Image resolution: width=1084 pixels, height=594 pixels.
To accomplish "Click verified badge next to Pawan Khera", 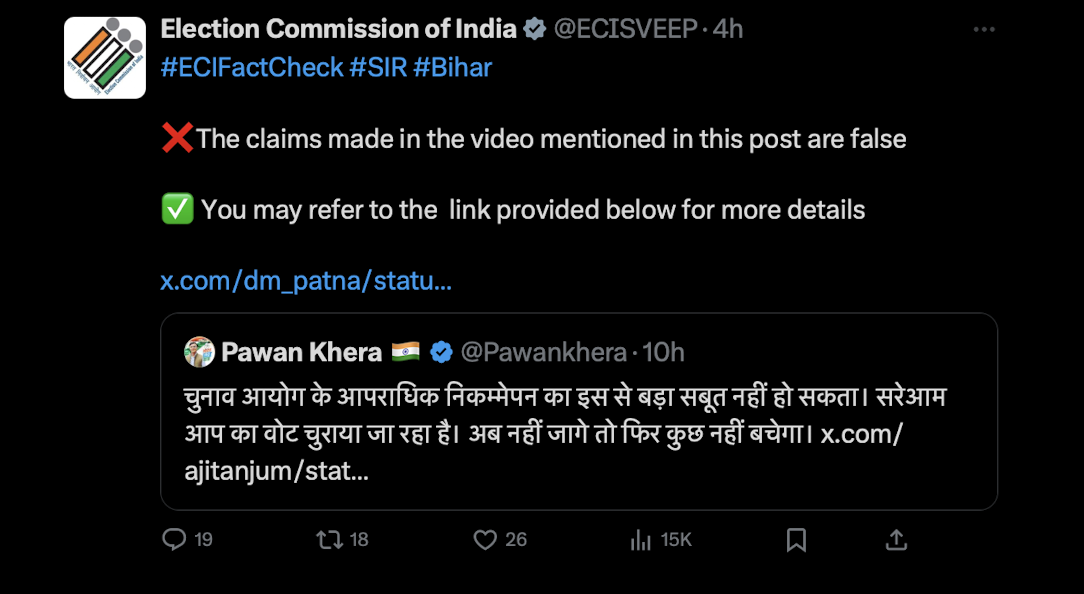I will coord(440,352).
